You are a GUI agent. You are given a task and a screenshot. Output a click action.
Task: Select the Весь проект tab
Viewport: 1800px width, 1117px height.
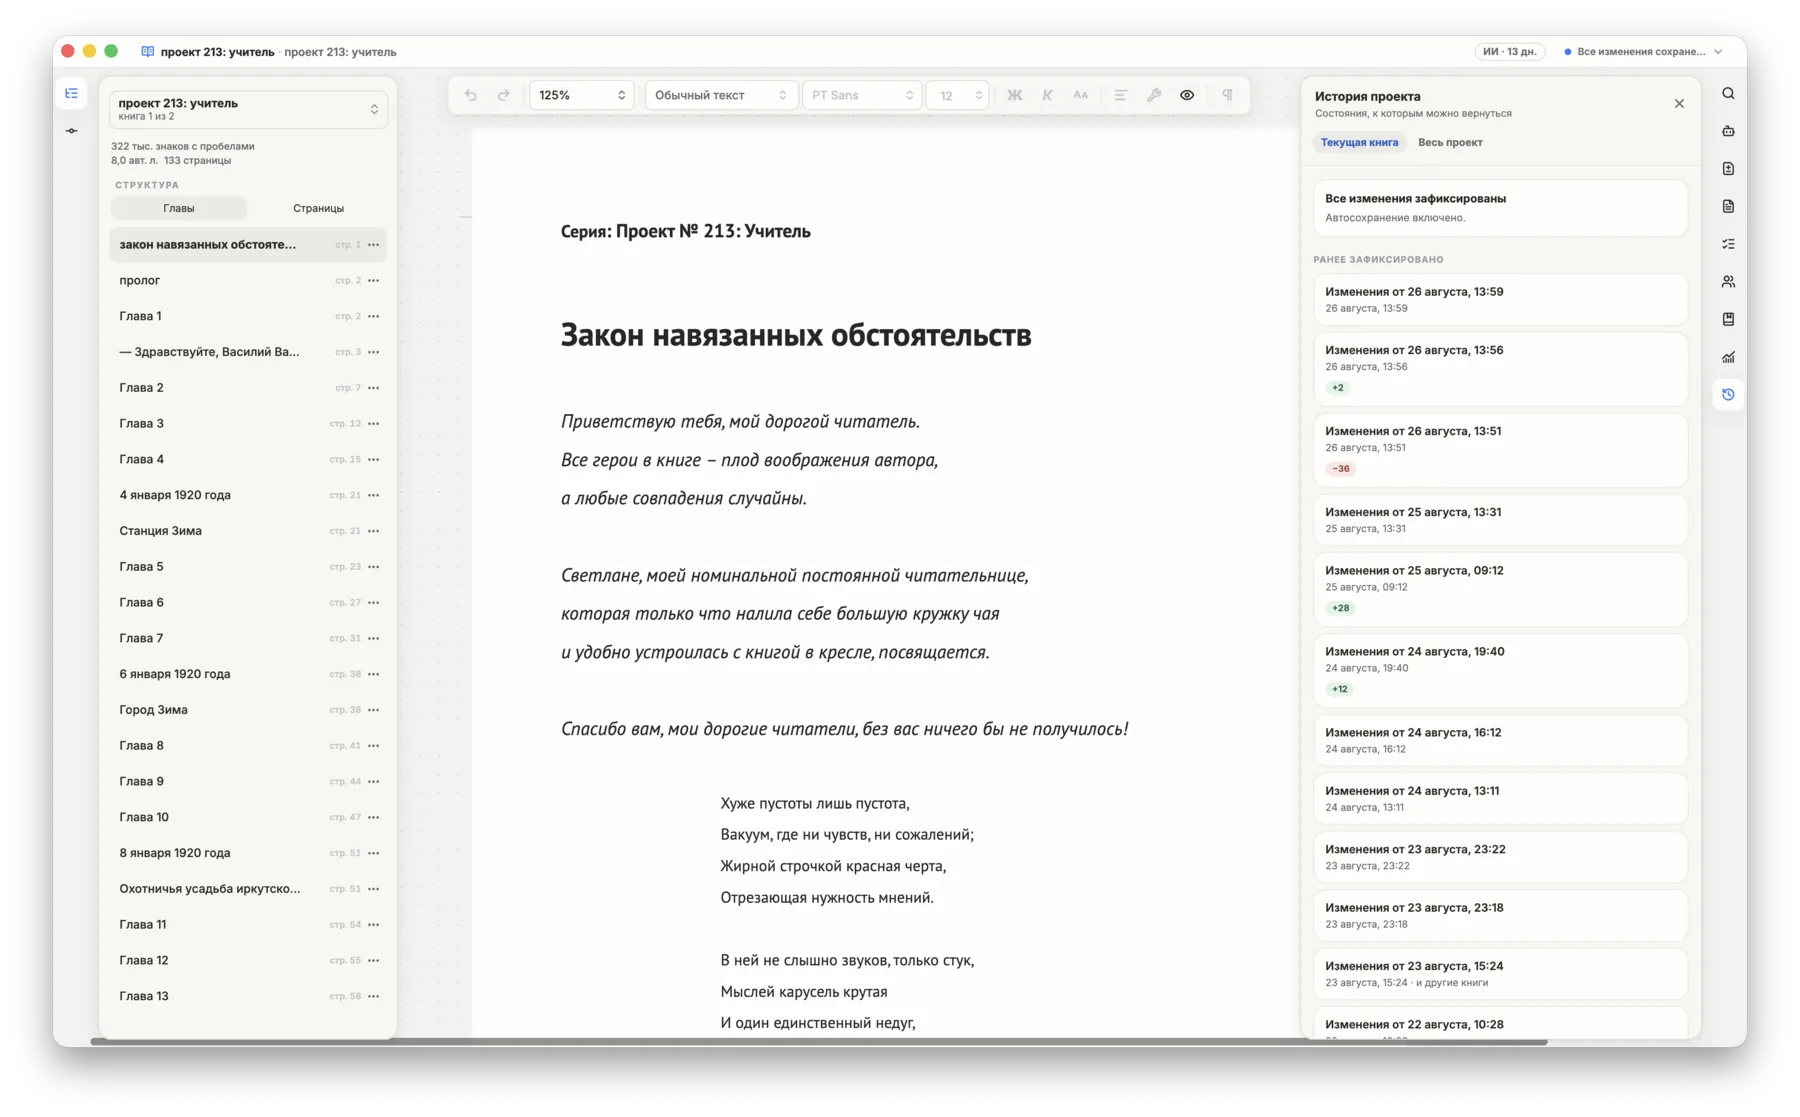[1450, 142]
